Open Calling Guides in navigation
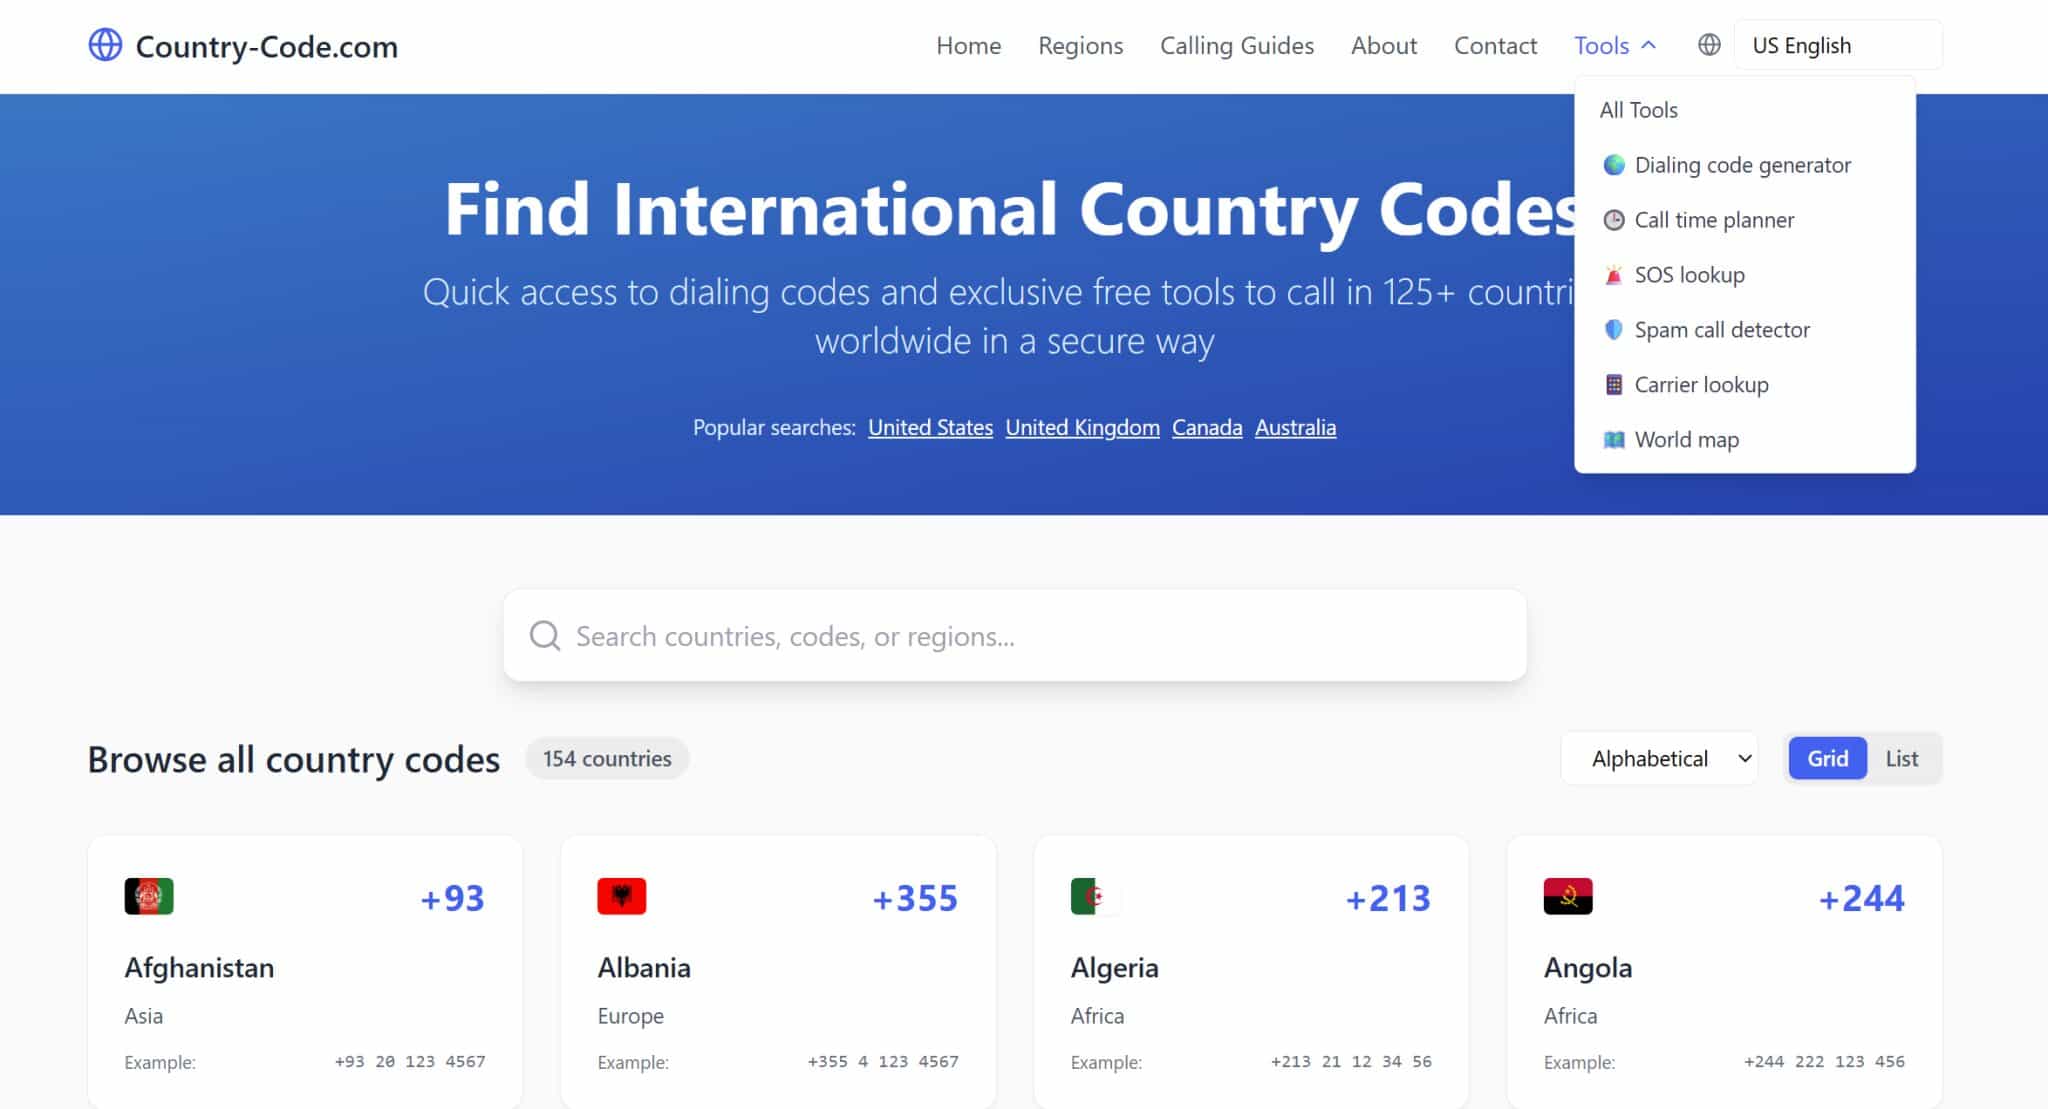The width and height of the screenshot is (2048, 1109). point(1237,46)
